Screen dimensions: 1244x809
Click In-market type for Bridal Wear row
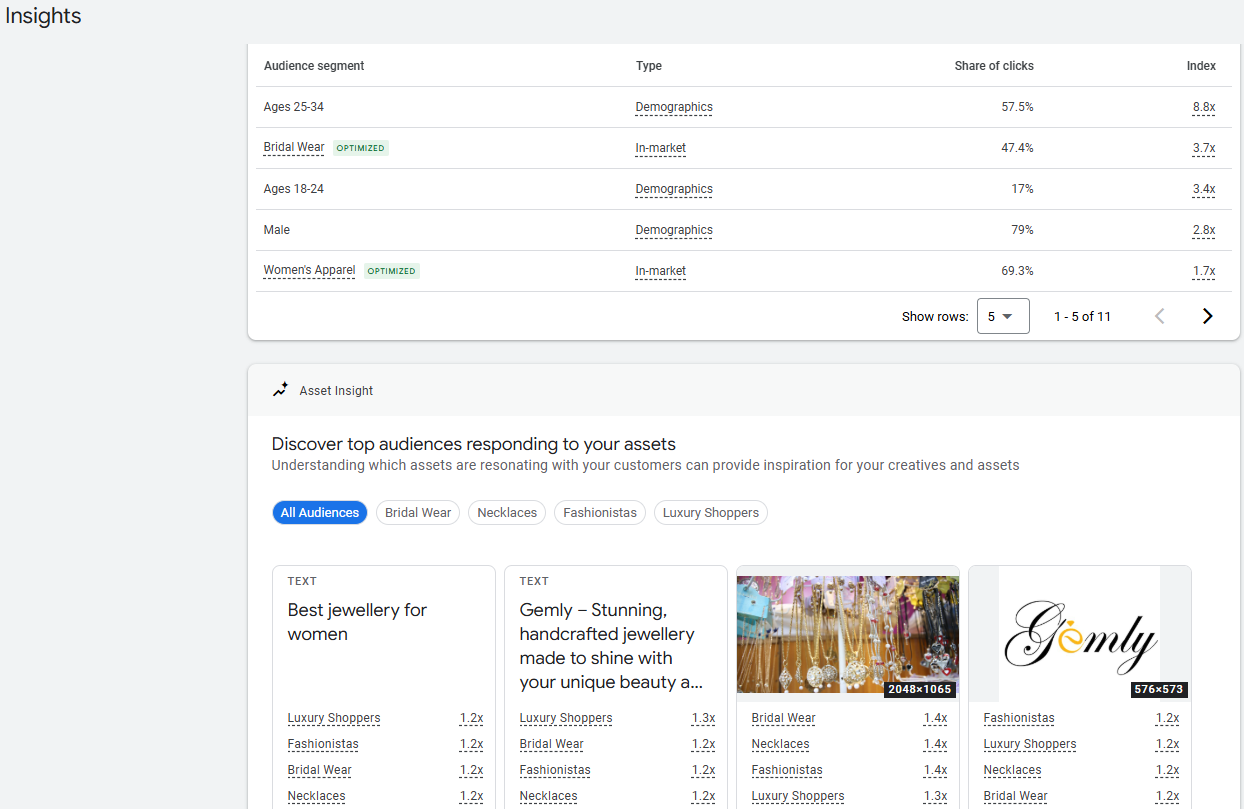(661, 148)
